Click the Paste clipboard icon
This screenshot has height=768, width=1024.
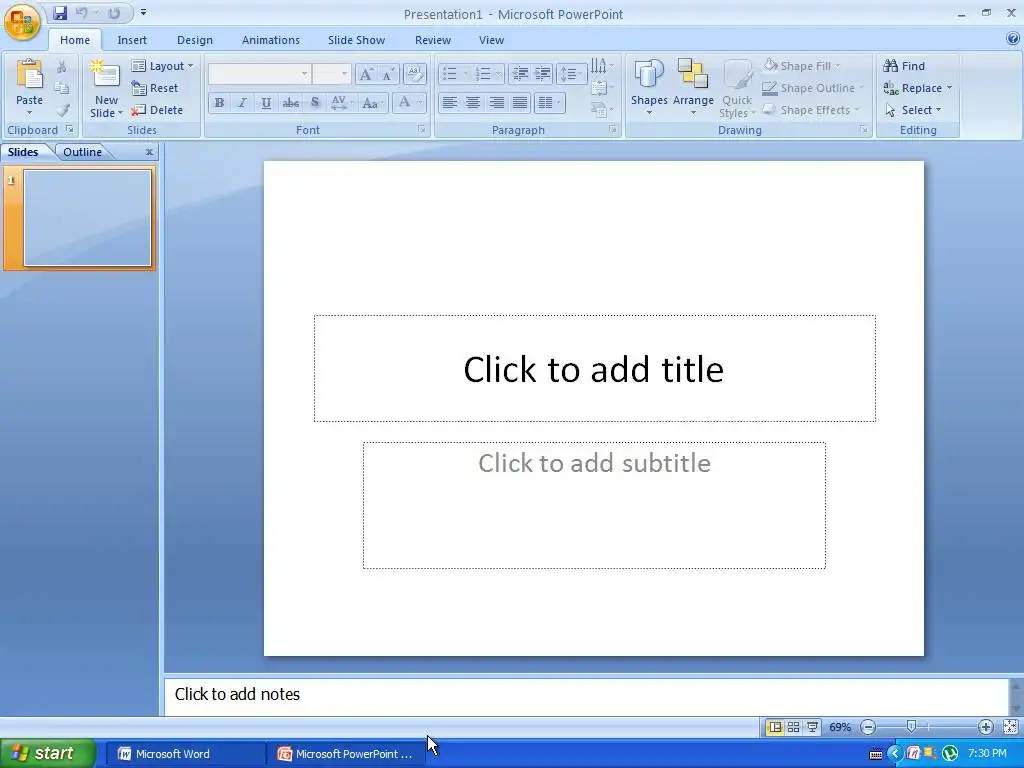[x=29, y=76]
